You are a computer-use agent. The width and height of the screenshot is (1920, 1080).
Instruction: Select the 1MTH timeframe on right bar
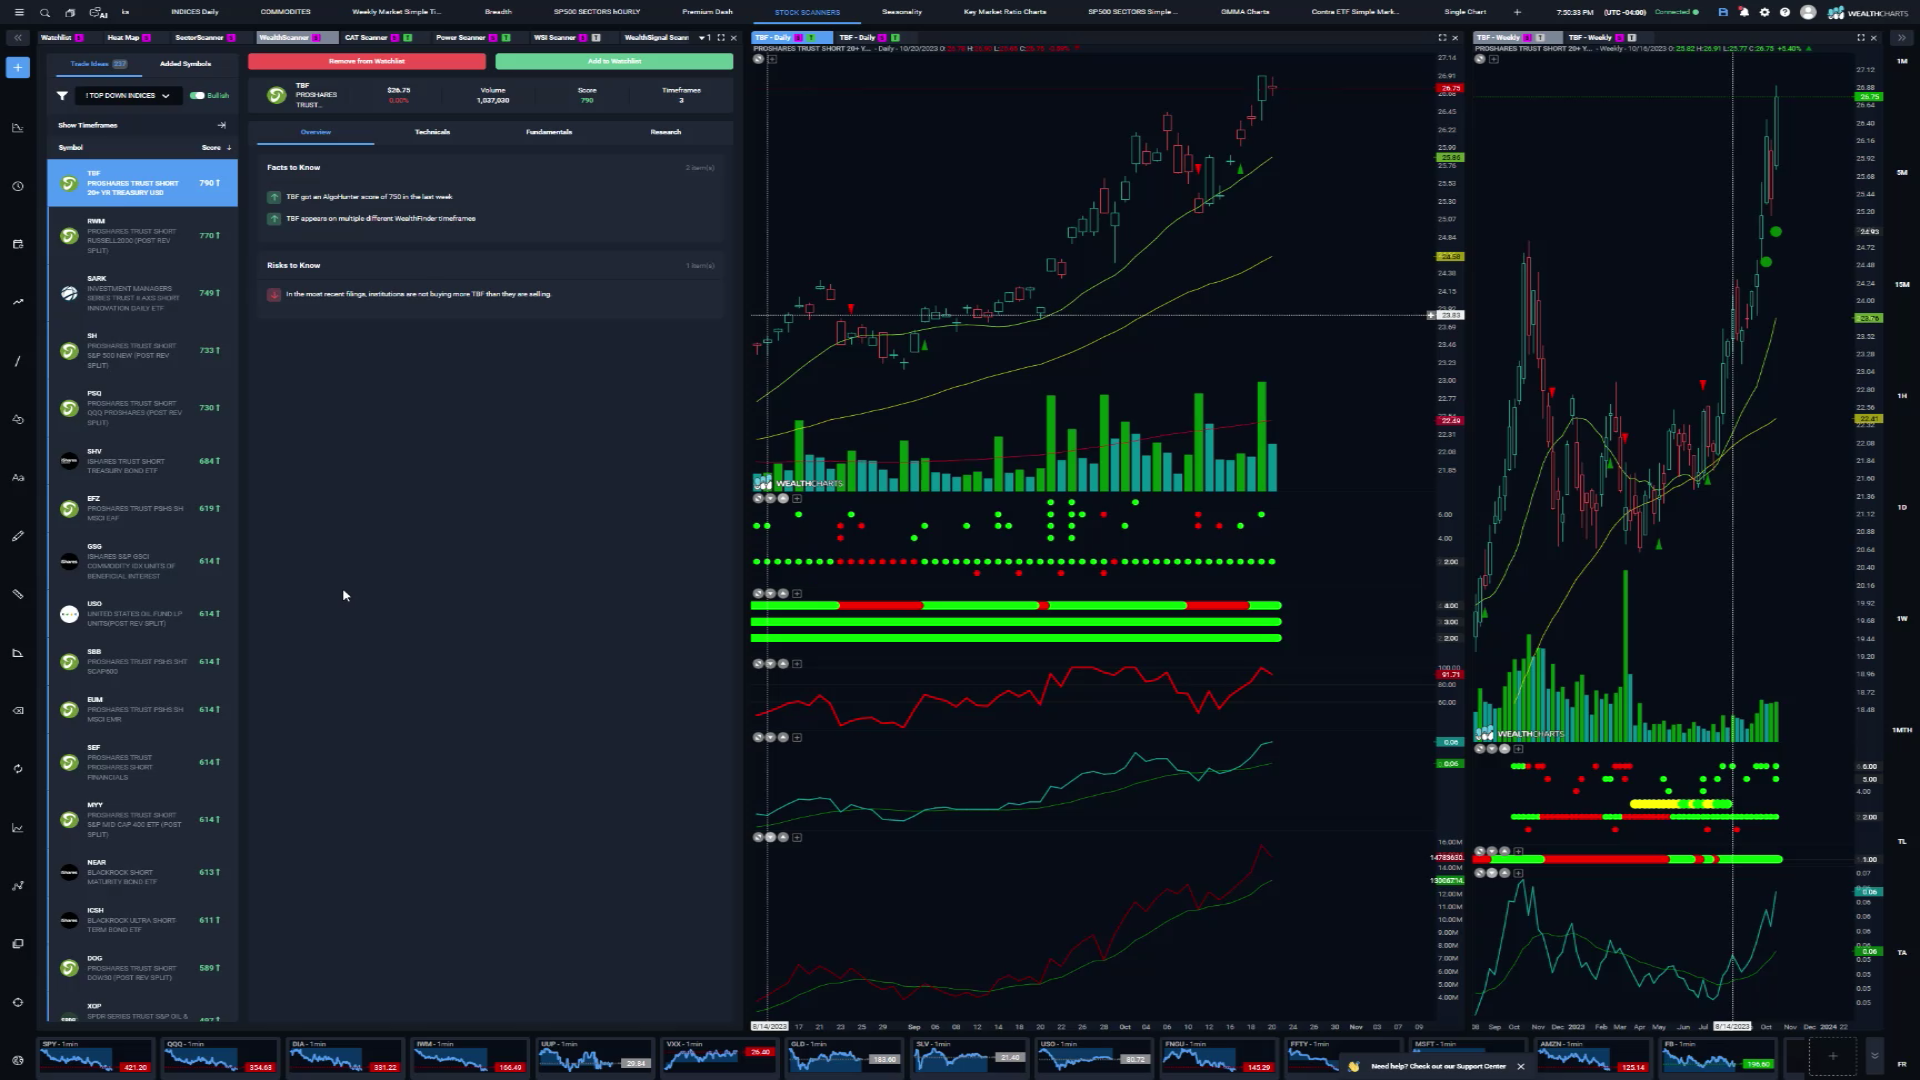coord(1902,730)
